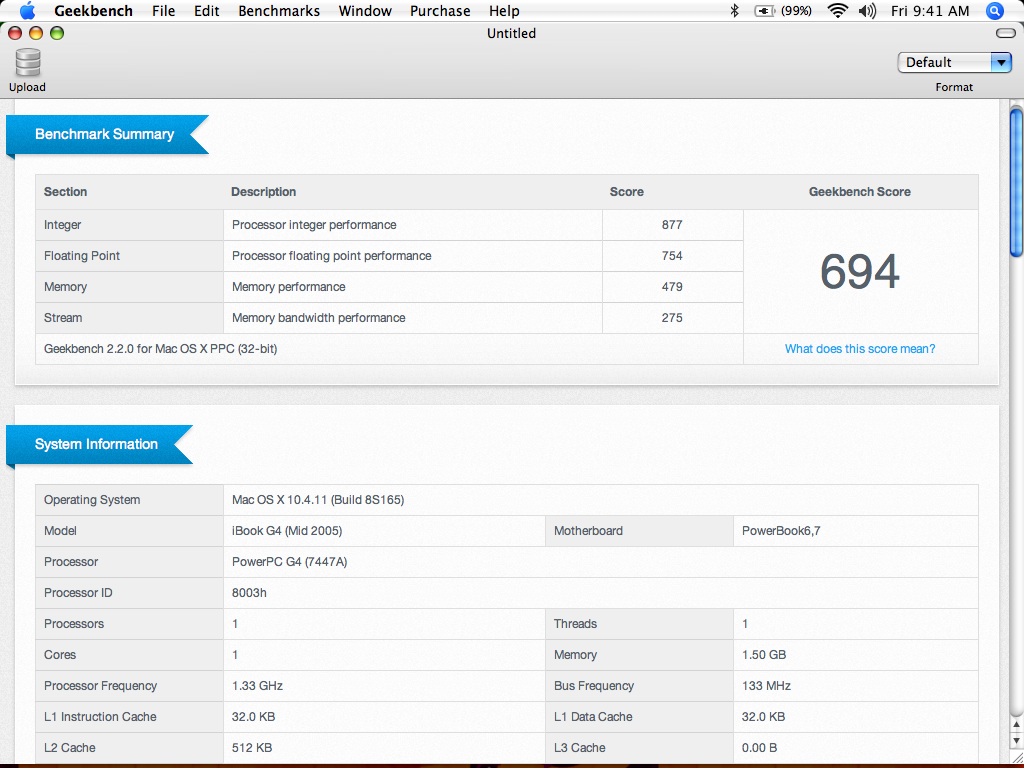Click the 'Operating System' row label
The image size is (1024, 768).
92,500
